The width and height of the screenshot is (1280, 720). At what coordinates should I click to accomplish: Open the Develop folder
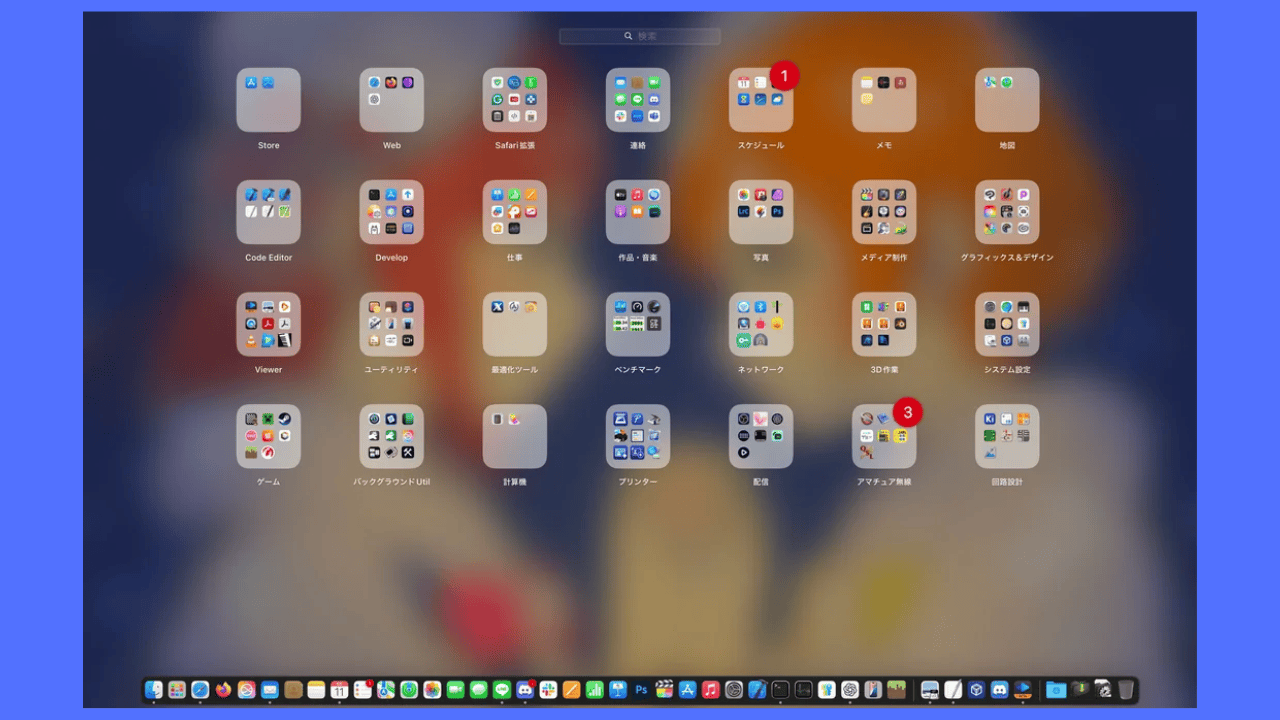(391, 212)
